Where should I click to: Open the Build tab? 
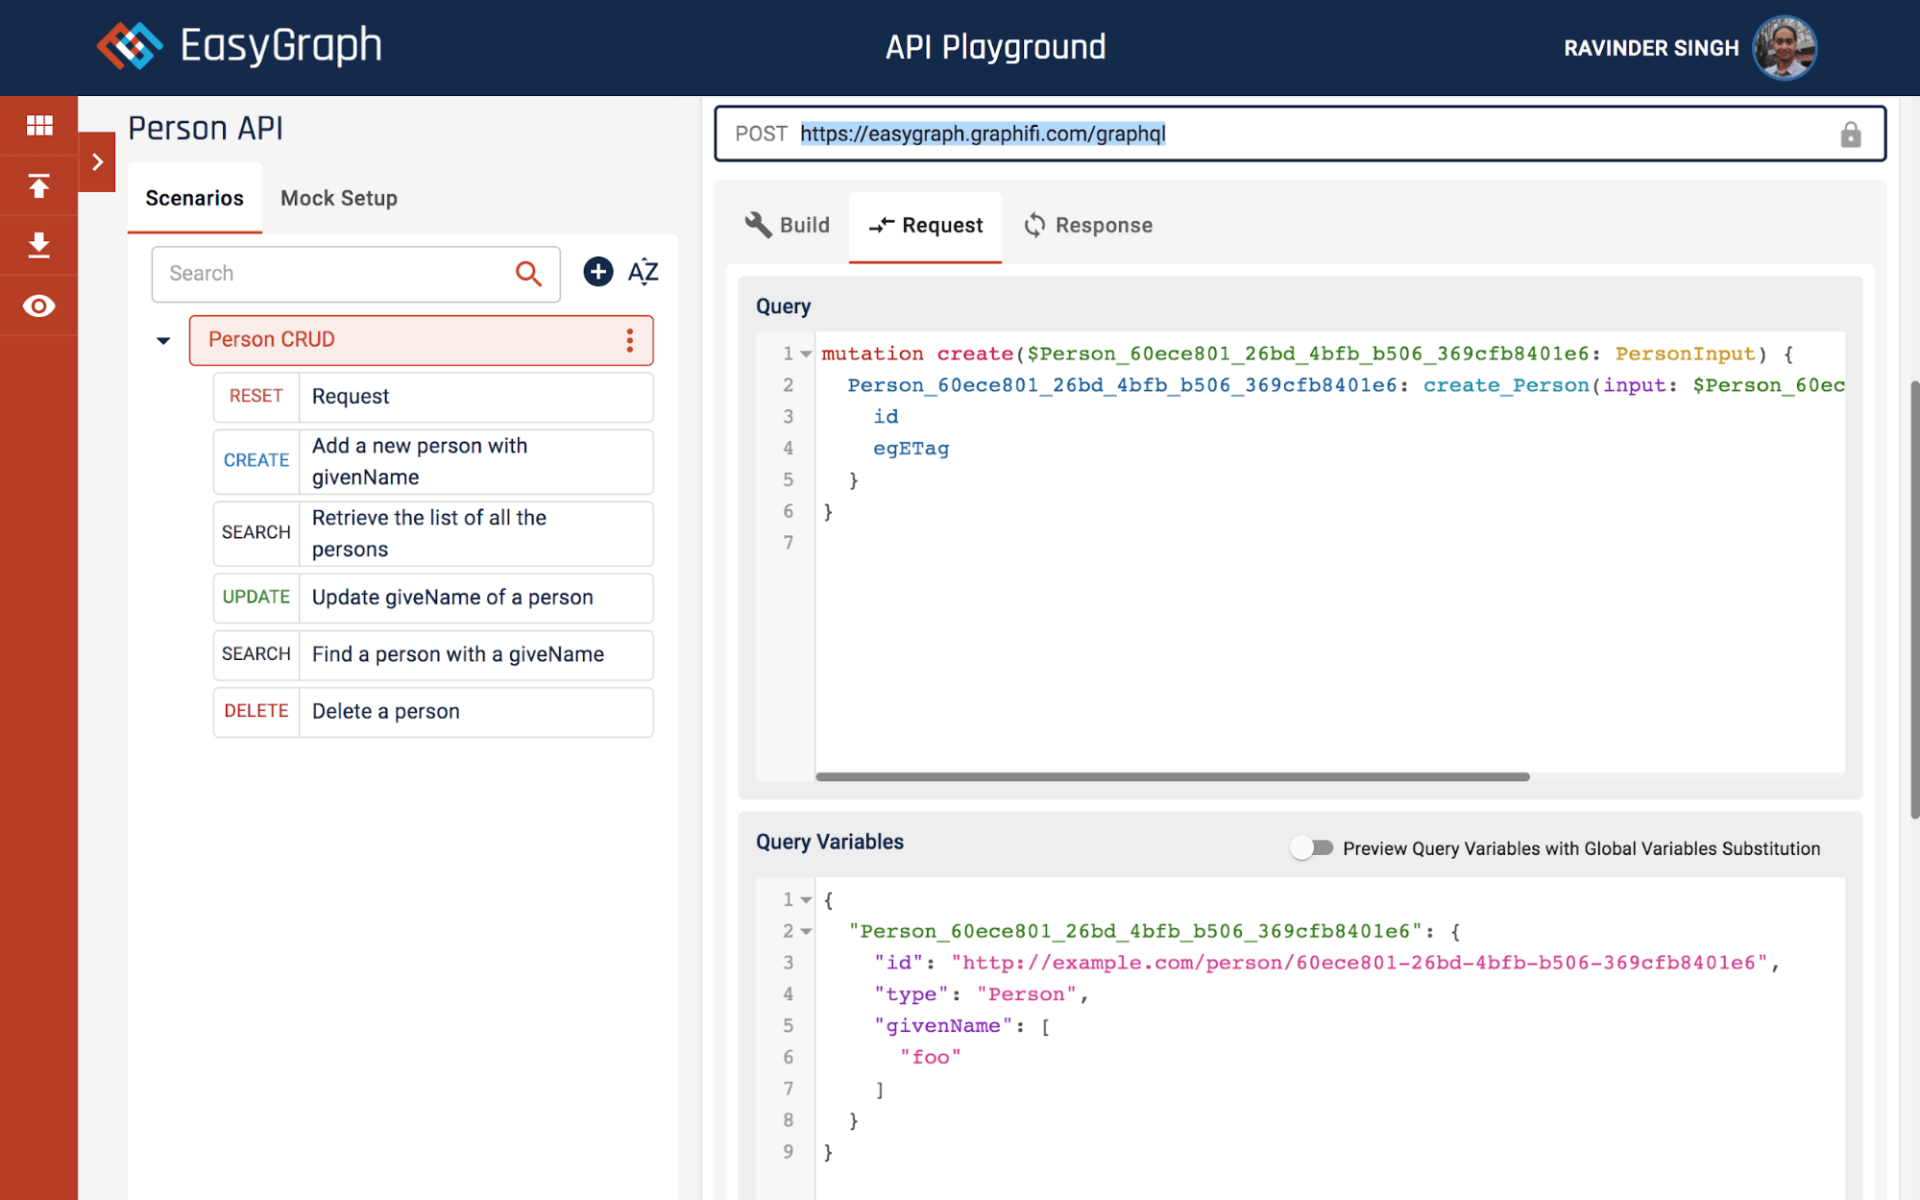click(788, 226)
